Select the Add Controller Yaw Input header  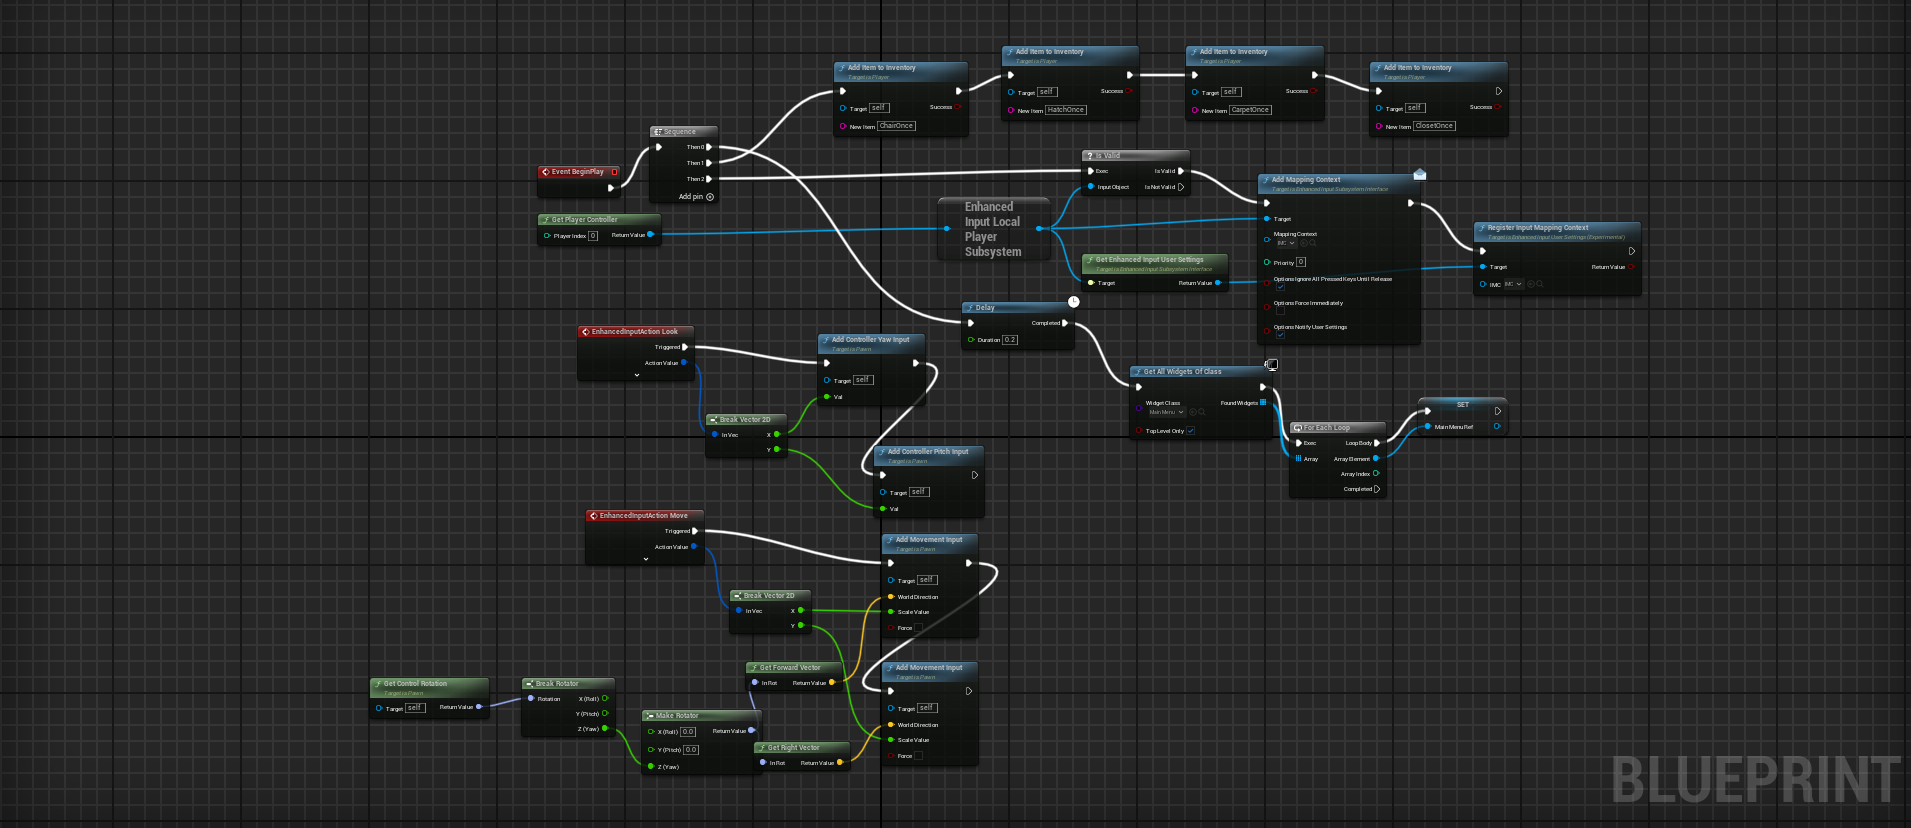872,343
